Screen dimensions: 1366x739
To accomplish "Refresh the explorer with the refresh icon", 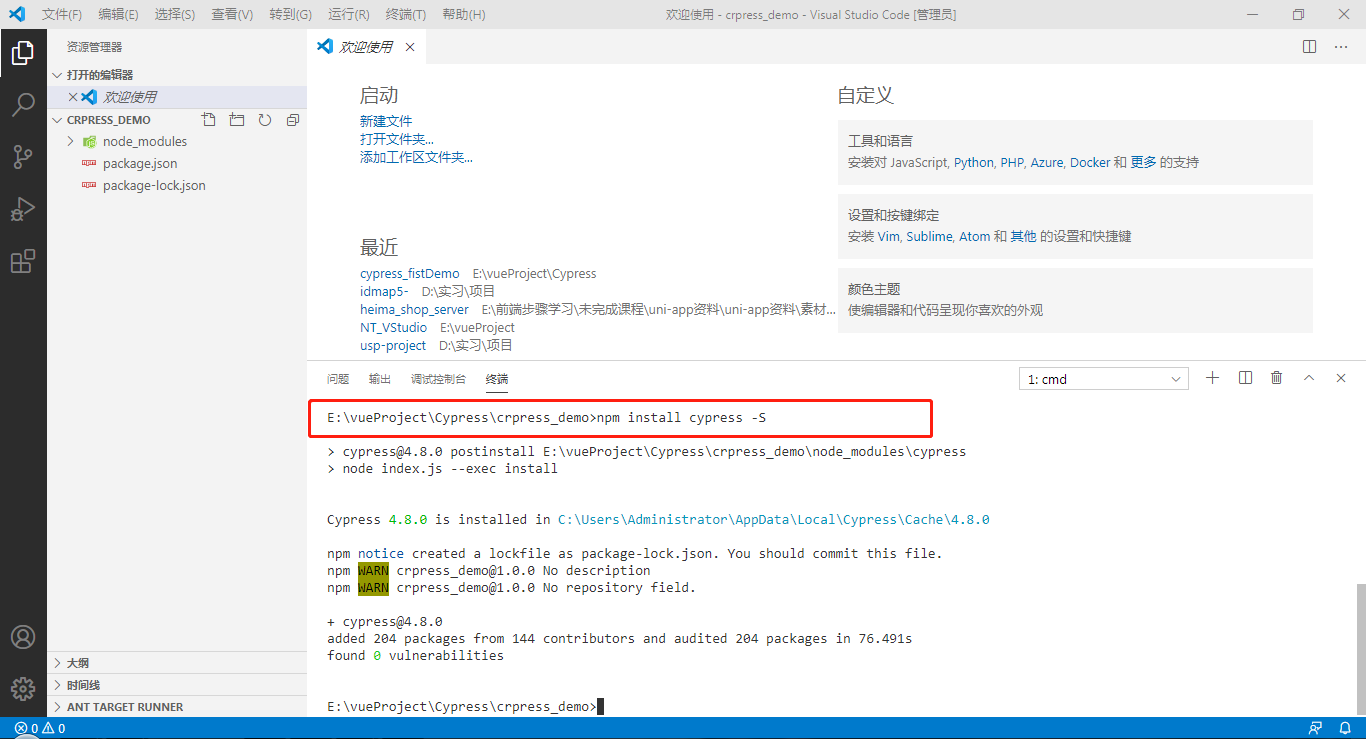I will point(265,120).
